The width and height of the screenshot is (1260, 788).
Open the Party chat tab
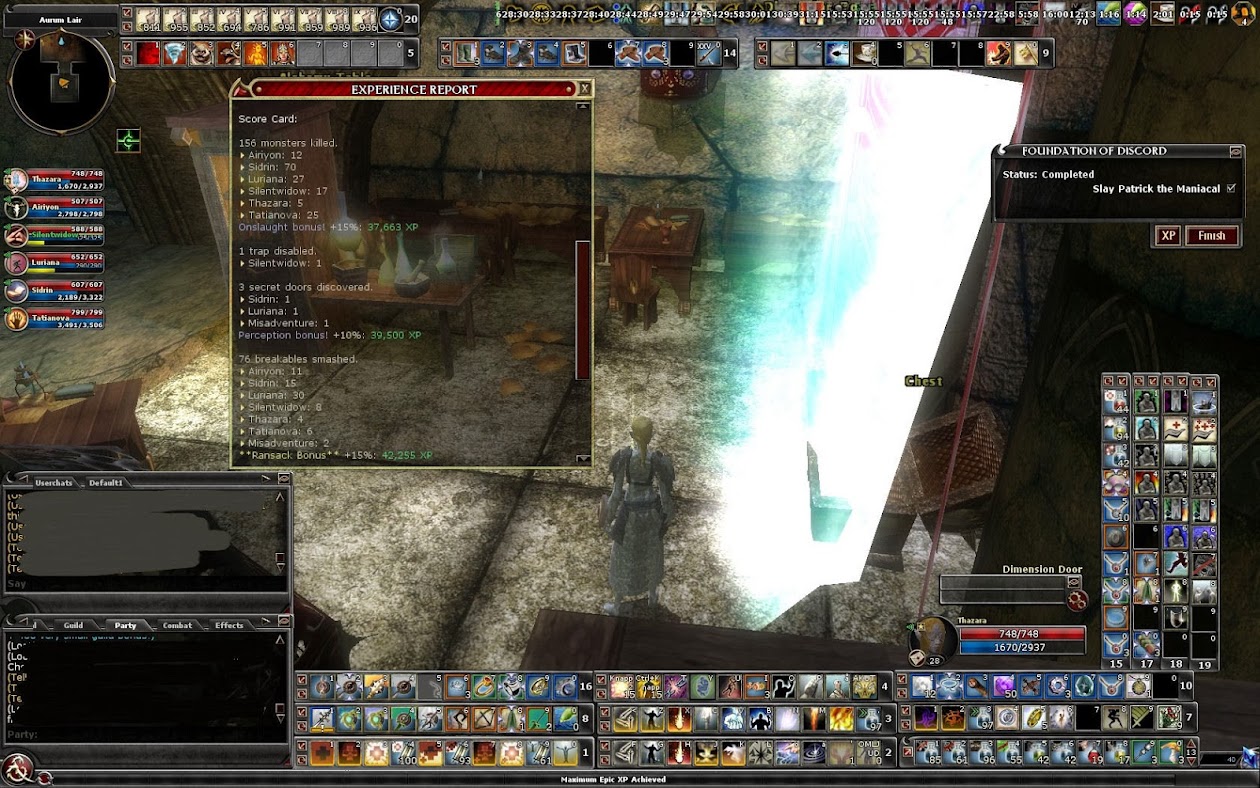pyautogui.click(x=125, y=625)
